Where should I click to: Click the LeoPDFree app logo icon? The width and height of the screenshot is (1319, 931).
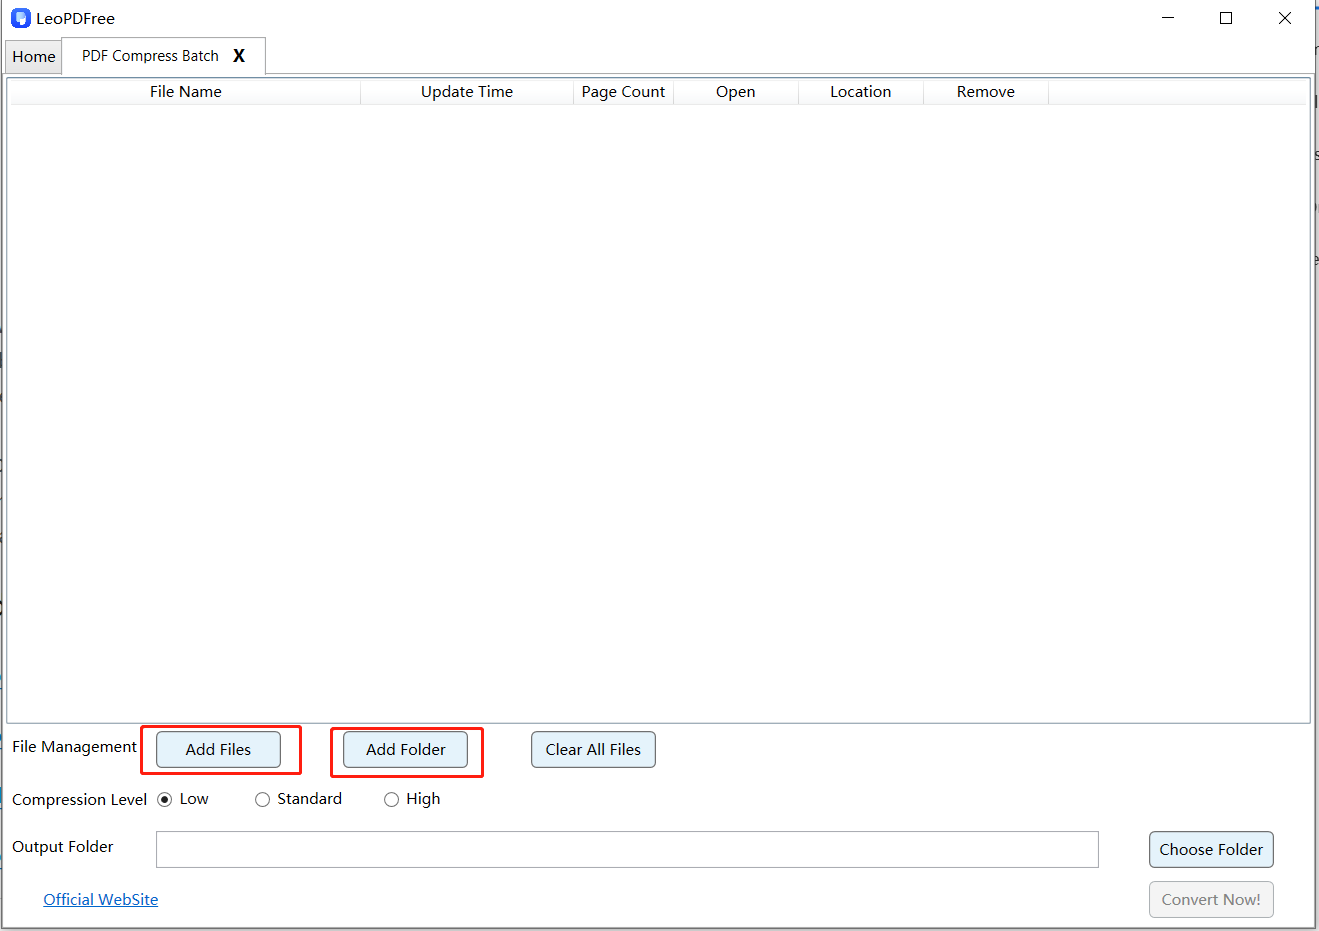20,17
